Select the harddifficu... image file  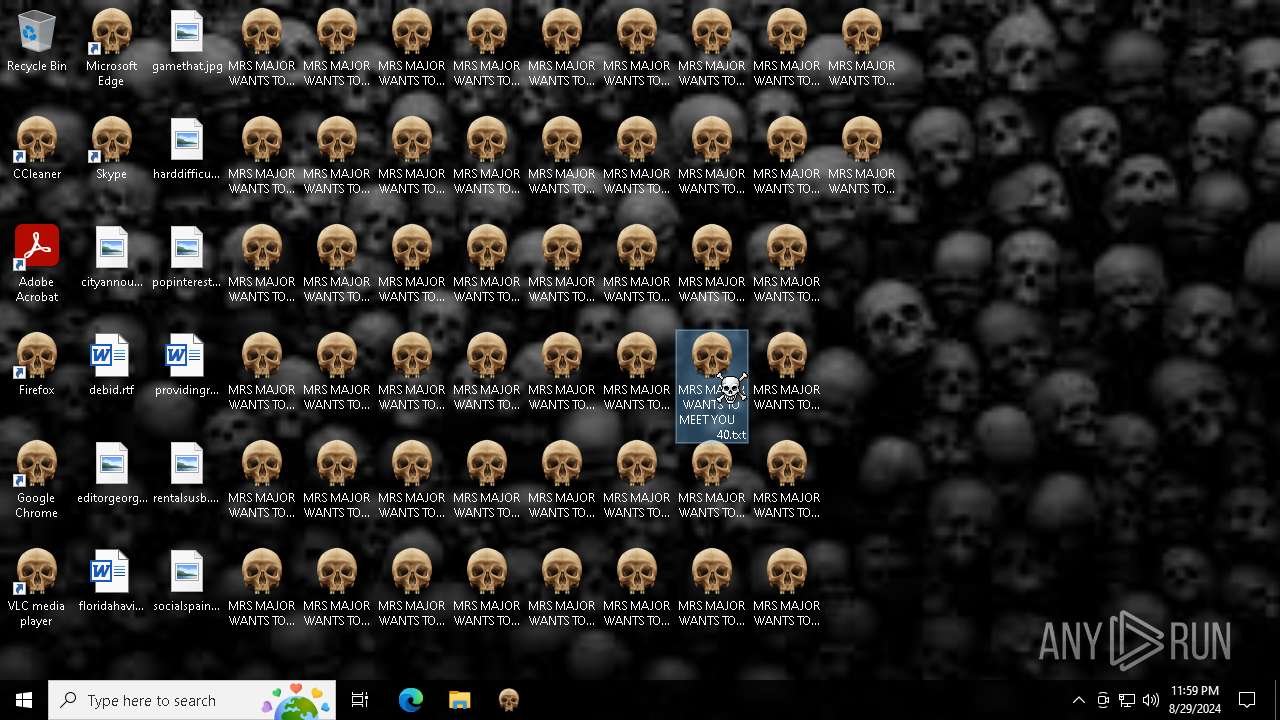click(x=187, y=149)
